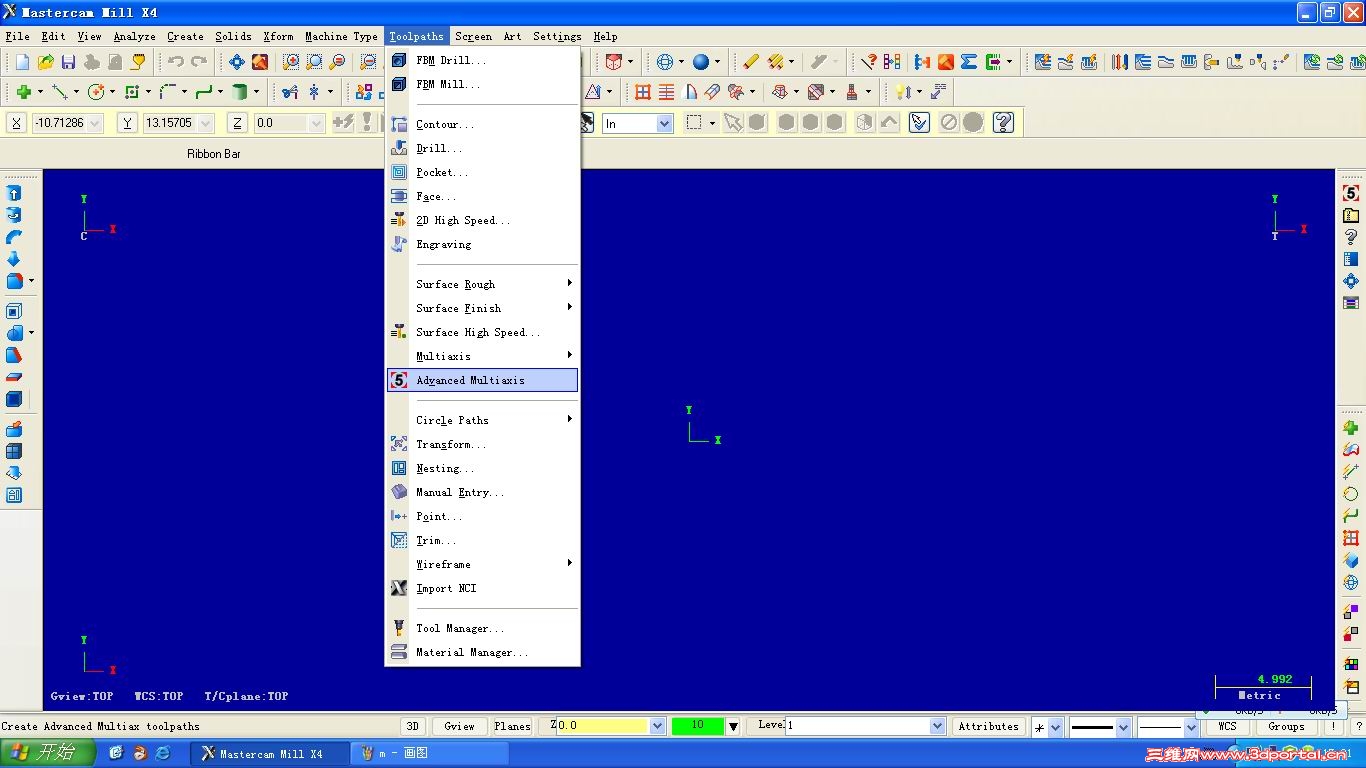Click the Groups button
This screenshot has width=1366, height=768.
point(1286,726)
